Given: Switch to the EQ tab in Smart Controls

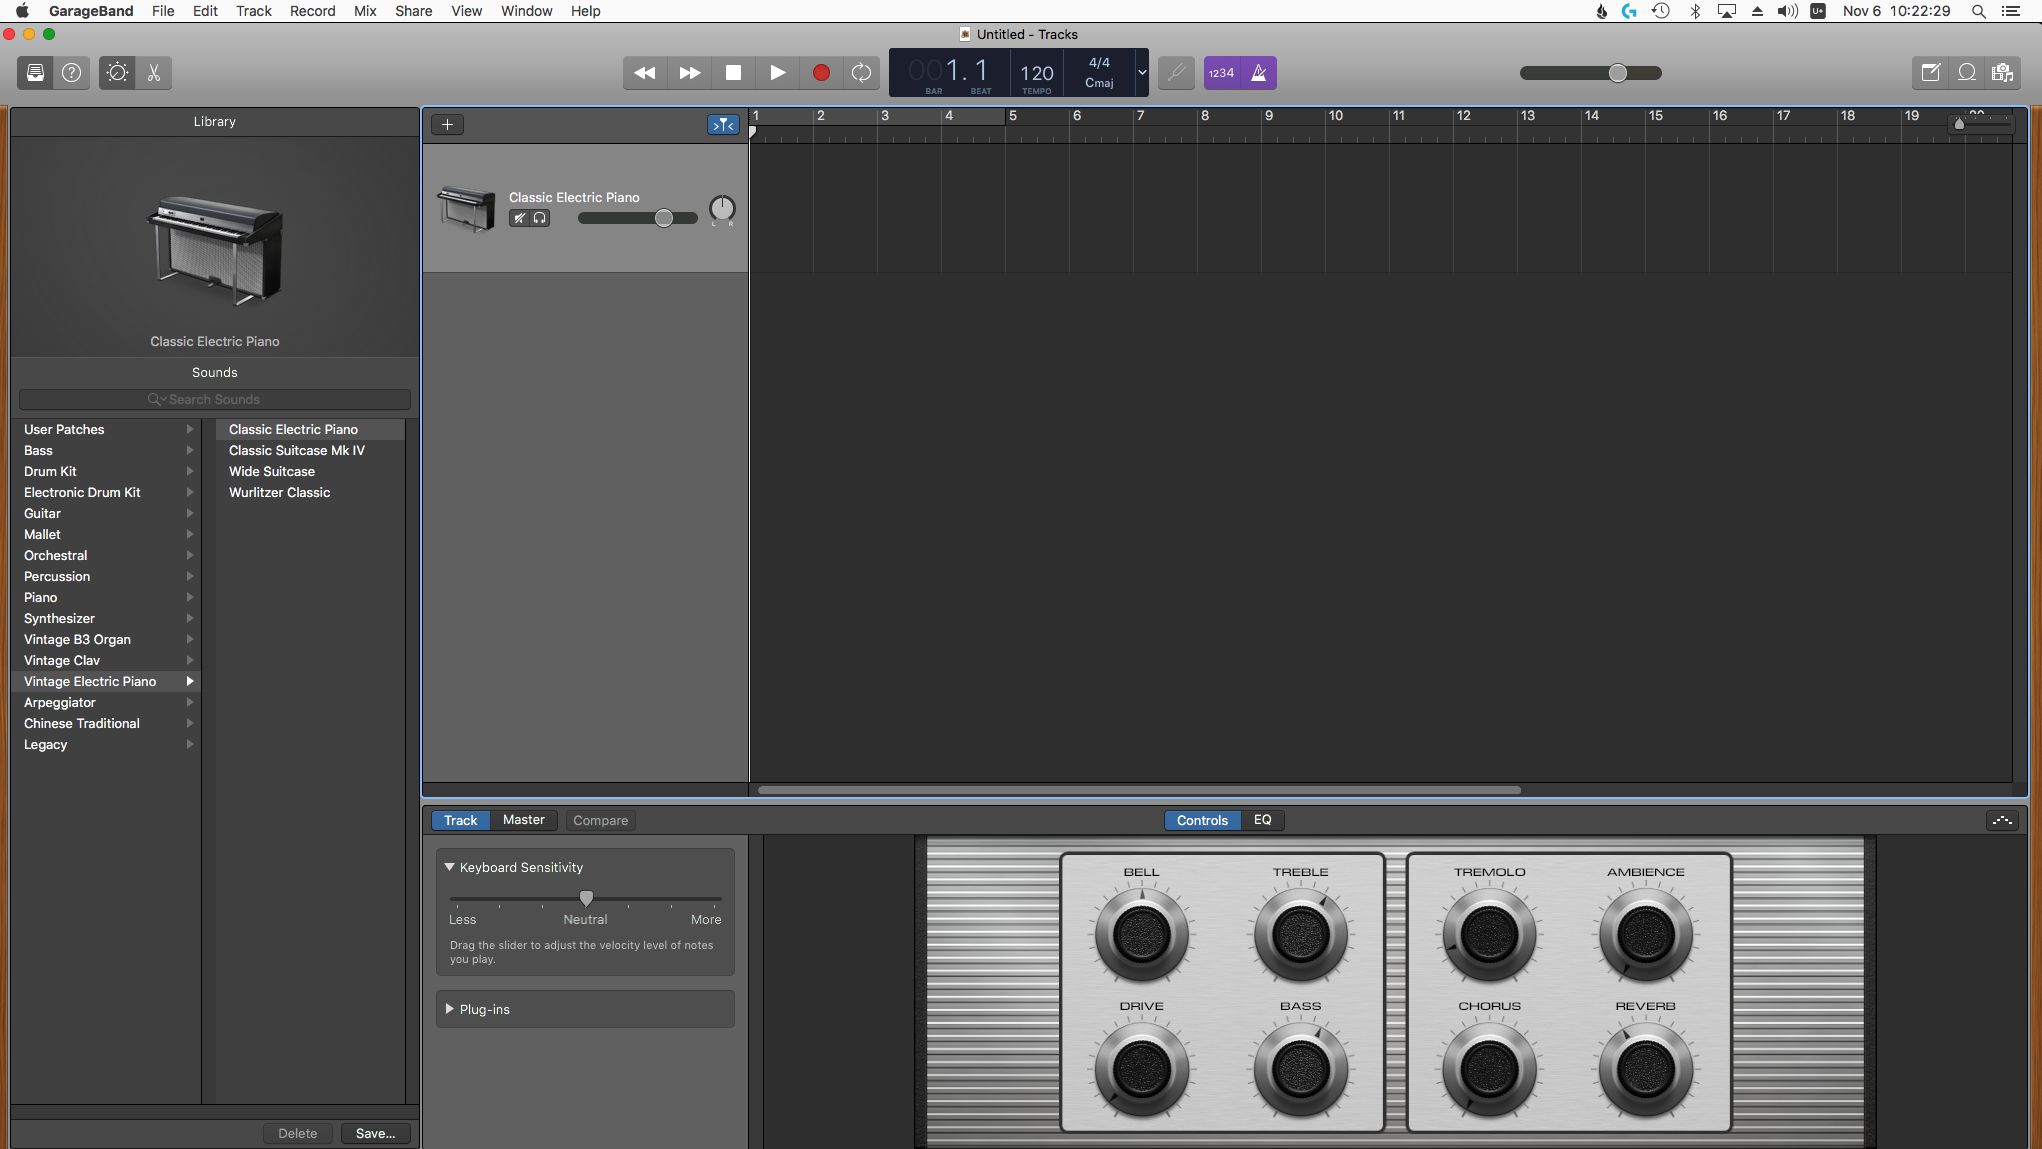Looking at the screenshot, I should (x=1261, y=819).
